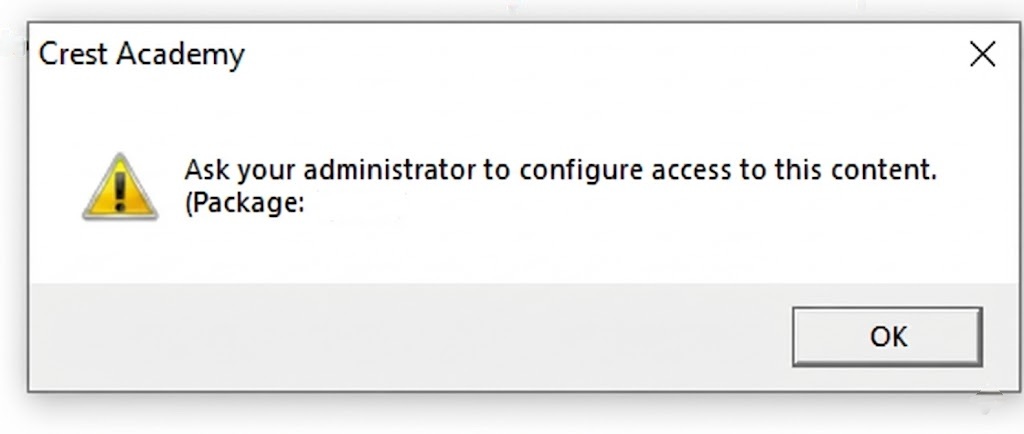Click the gray footer bar left of OK
Screen dimensions: 1024x434
point(400,337)
